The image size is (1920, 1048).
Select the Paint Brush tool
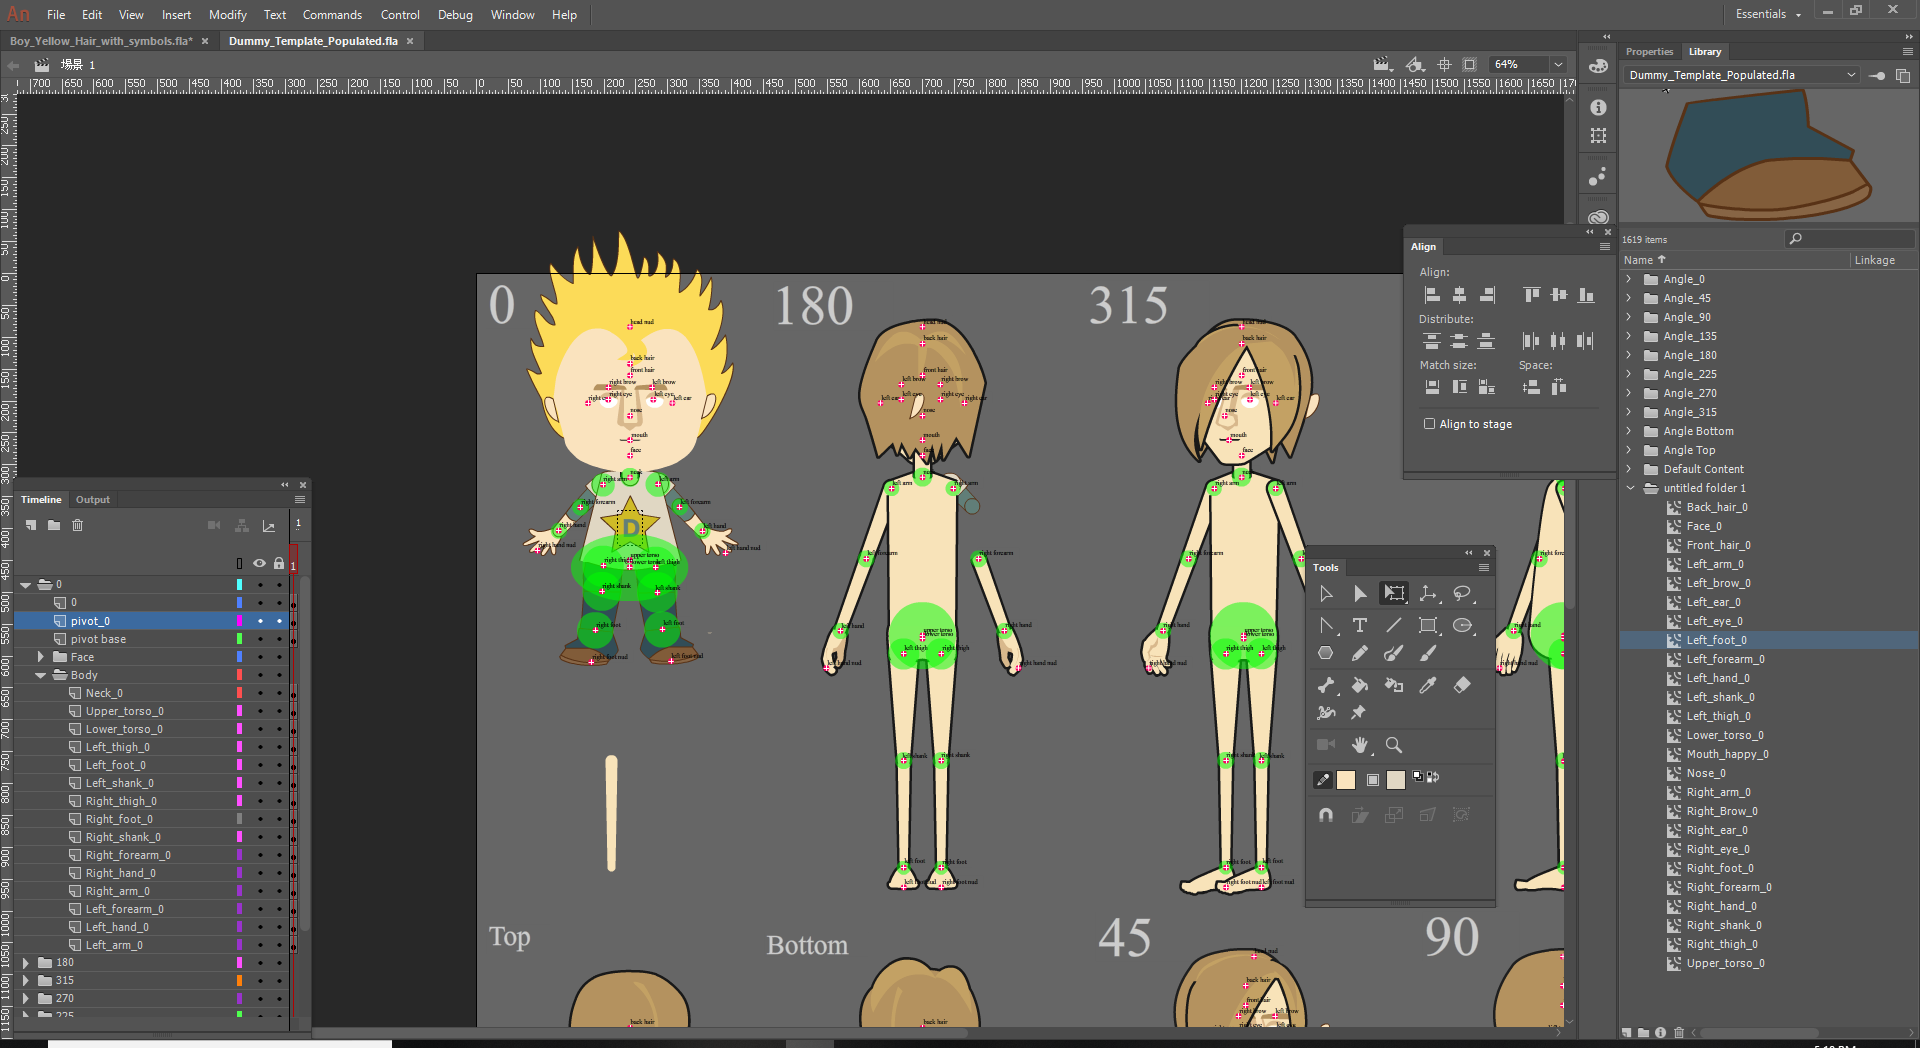pos(1394,653)
